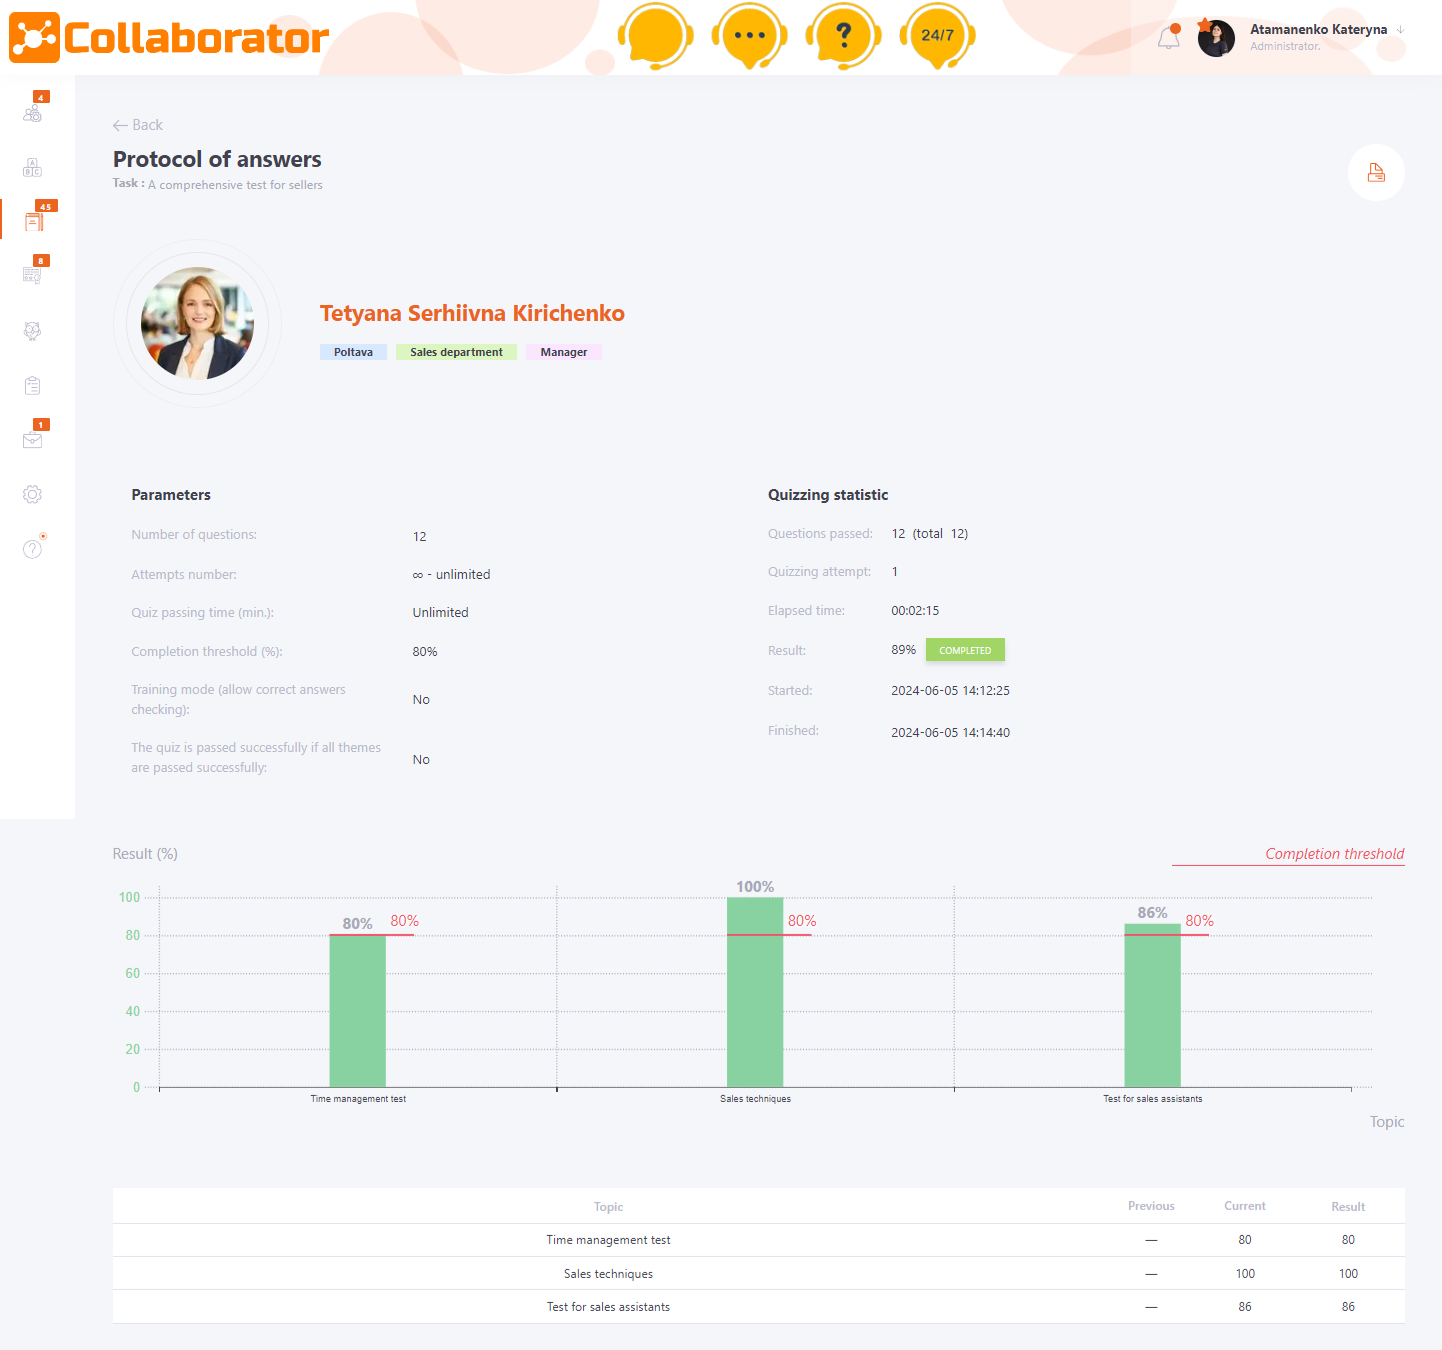The height and width of the screenshot is (1350, 1442).
Task: Export protocol using the document icon button
Action: (1376, 173)
